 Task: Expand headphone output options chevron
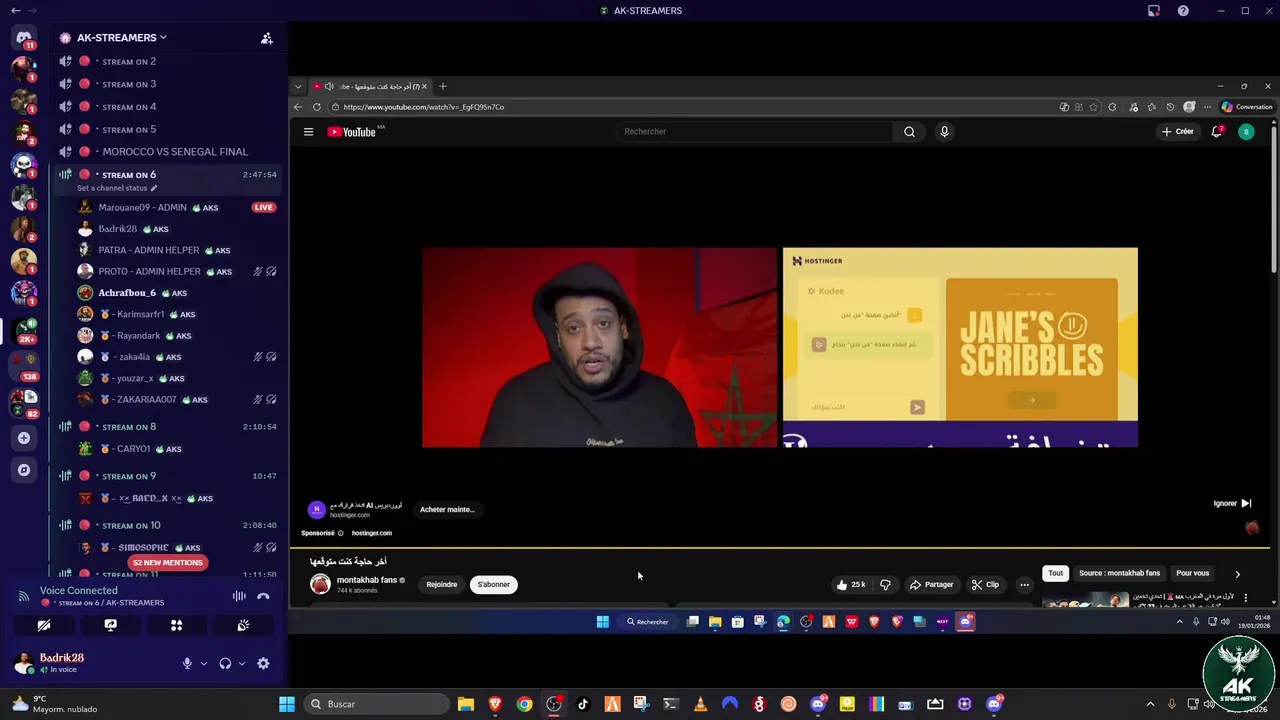241,663
